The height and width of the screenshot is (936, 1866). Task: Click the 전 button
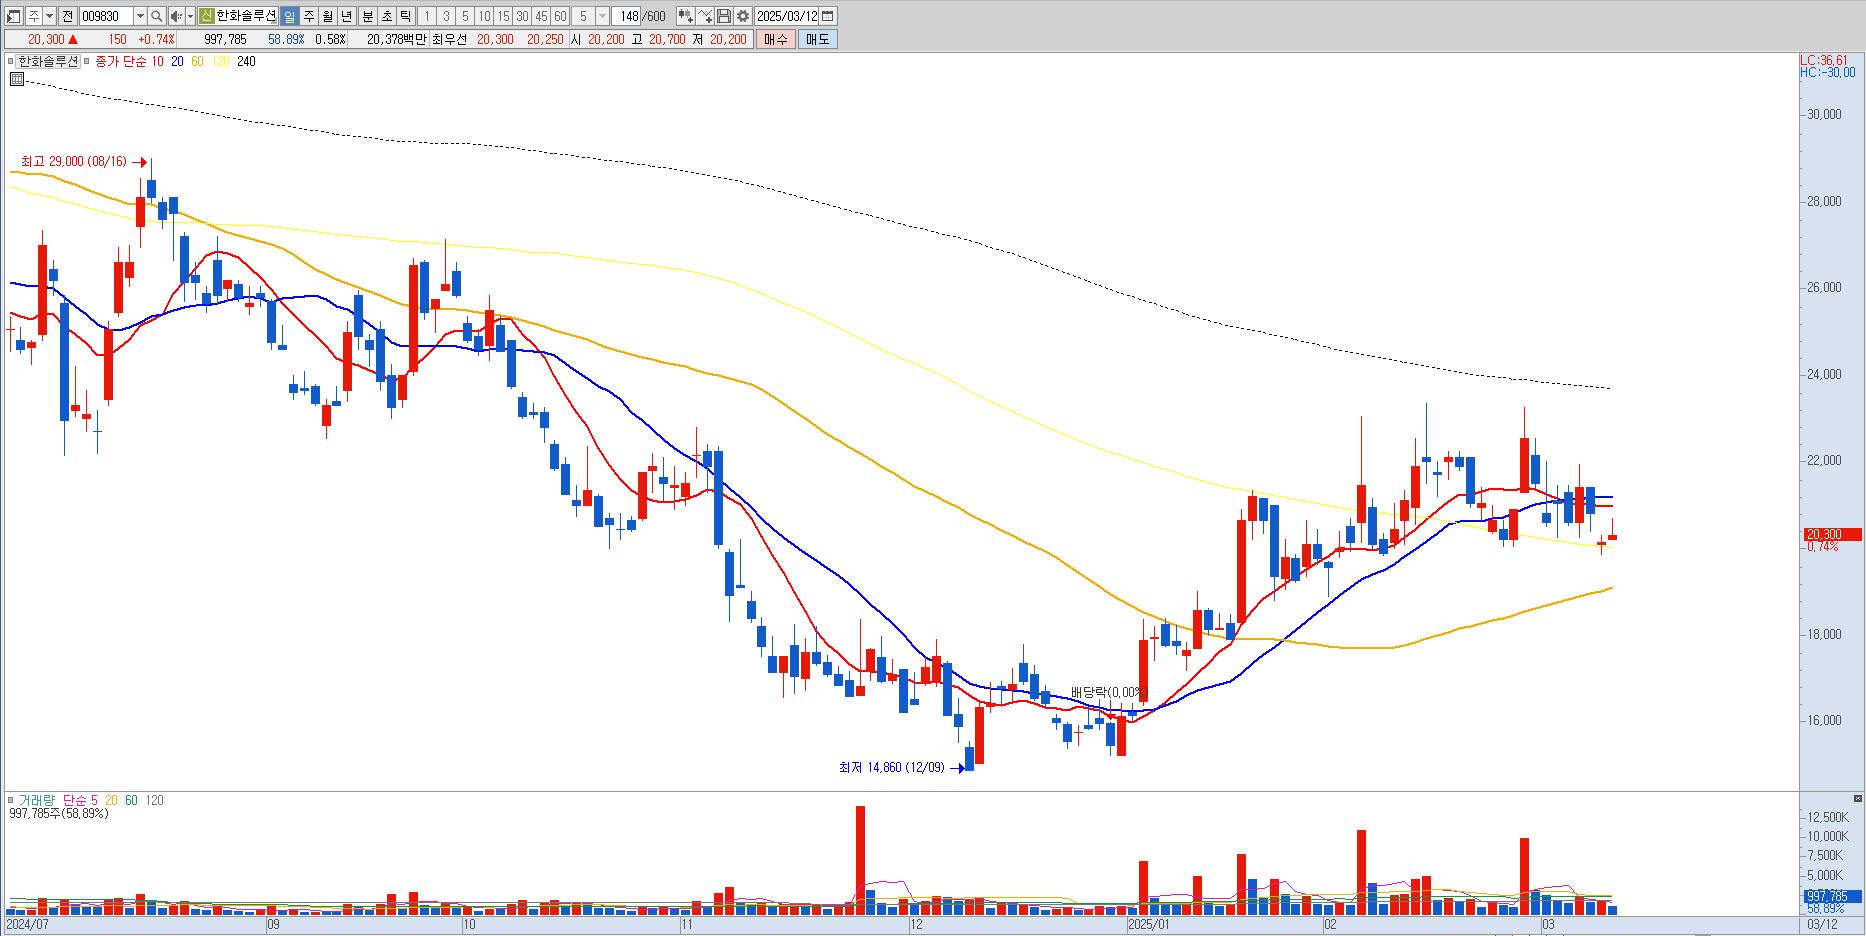67,16
